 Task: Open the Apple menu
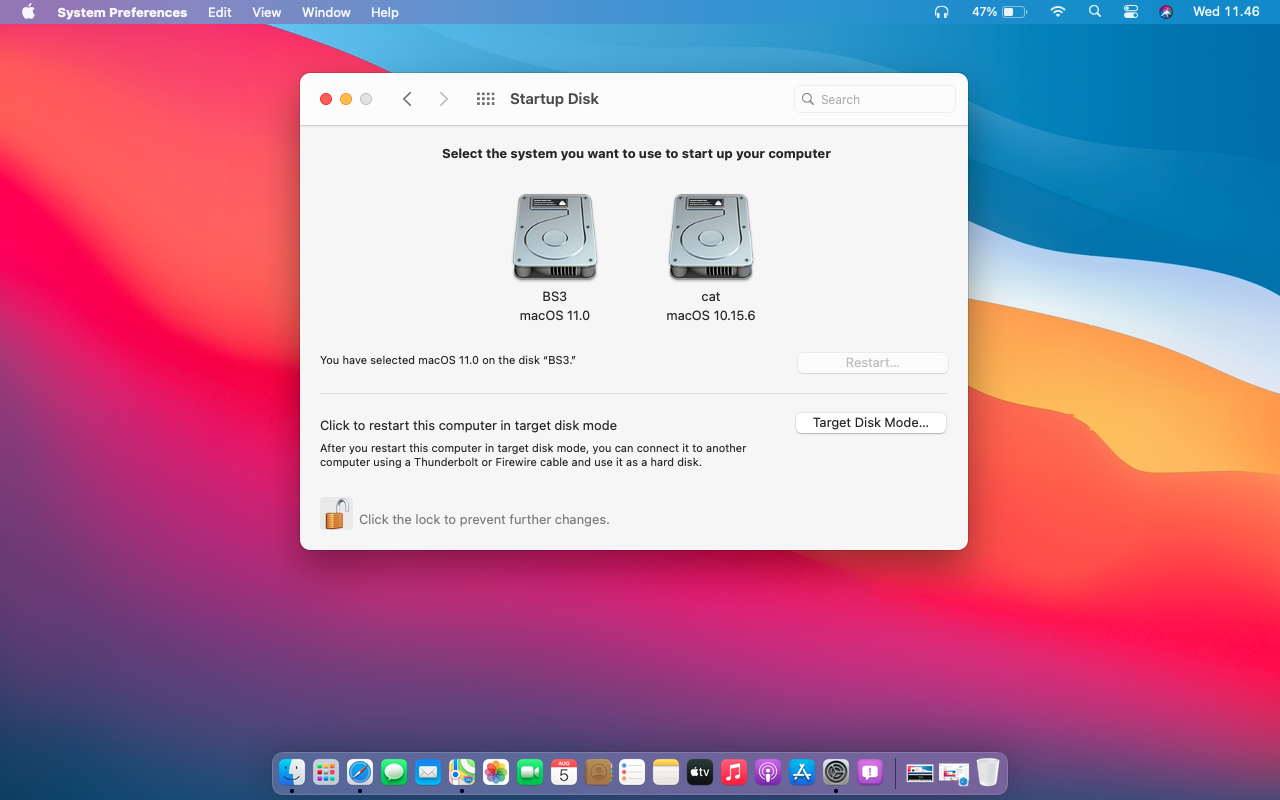click(28, 12)
